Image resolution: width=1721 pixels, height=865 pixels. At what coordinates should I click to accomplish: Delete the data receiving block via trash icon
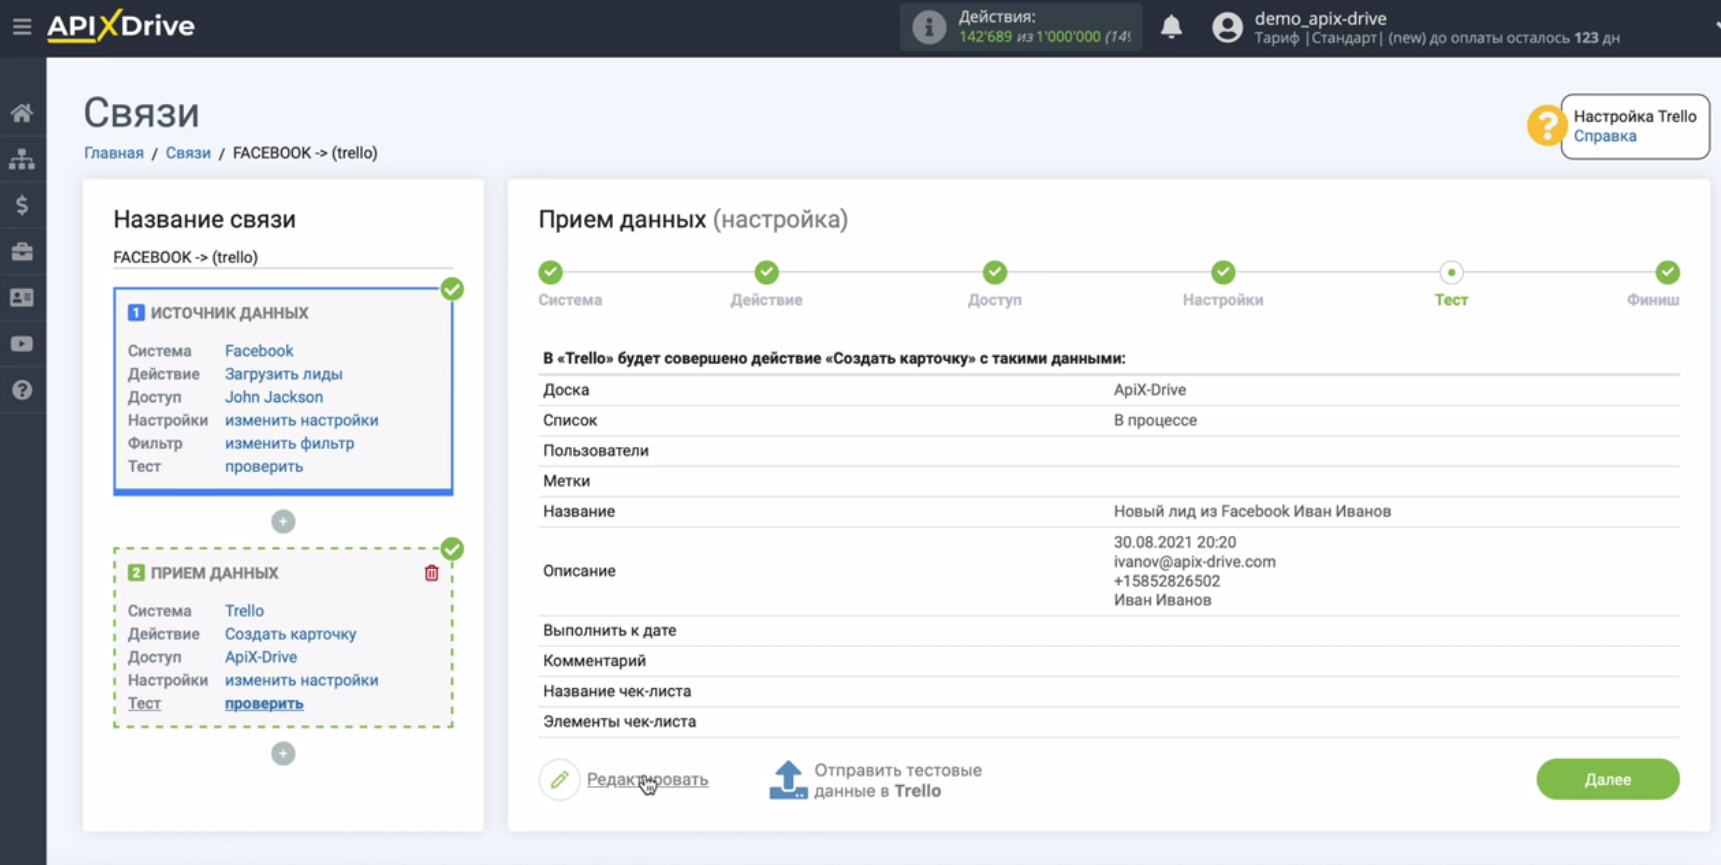(432, 573)
